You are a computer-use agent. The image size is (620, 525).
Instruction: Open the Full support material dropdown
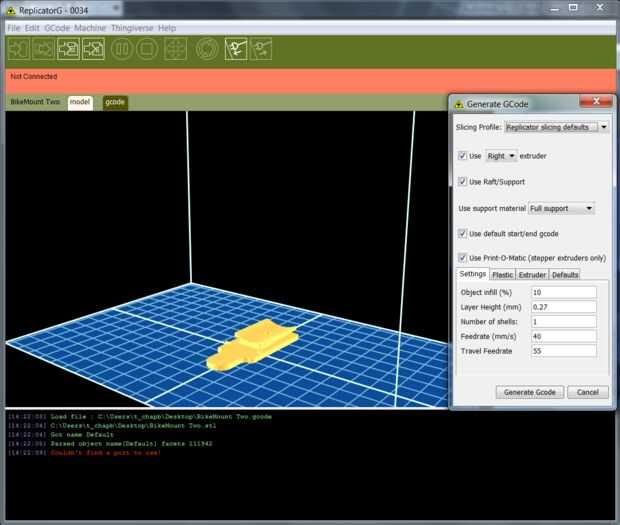561,208
